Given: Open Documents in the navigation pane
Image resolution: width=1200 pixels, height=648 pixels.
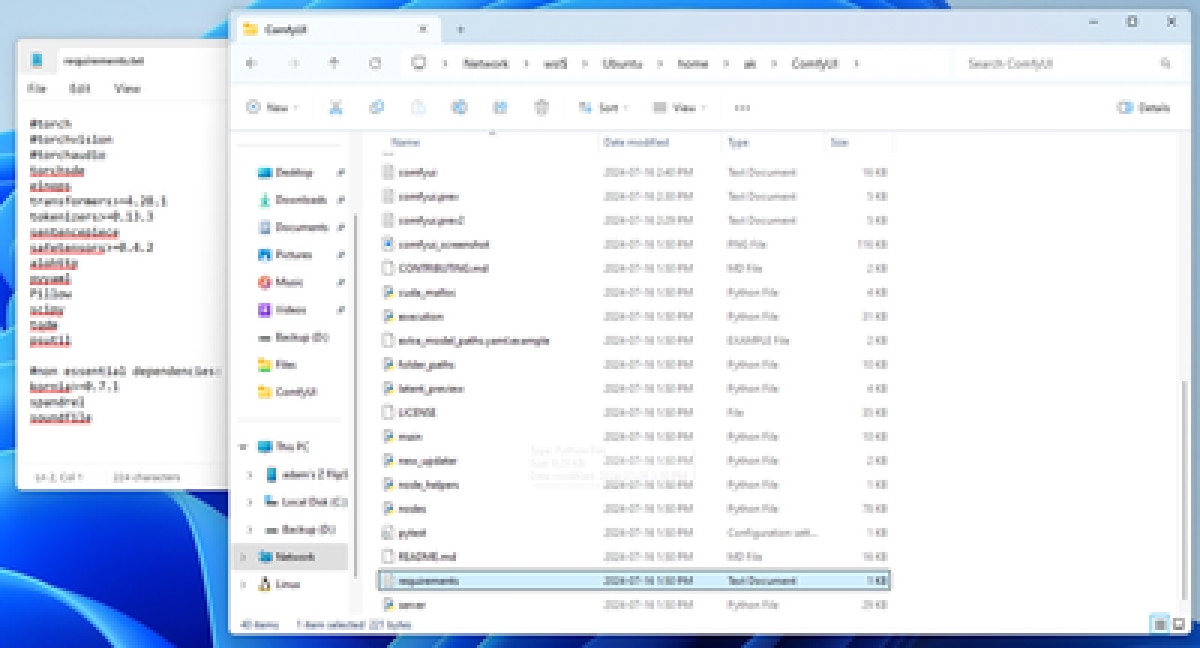Looking at the screenshot, I should pyautogui.click(x=301, y=227).
